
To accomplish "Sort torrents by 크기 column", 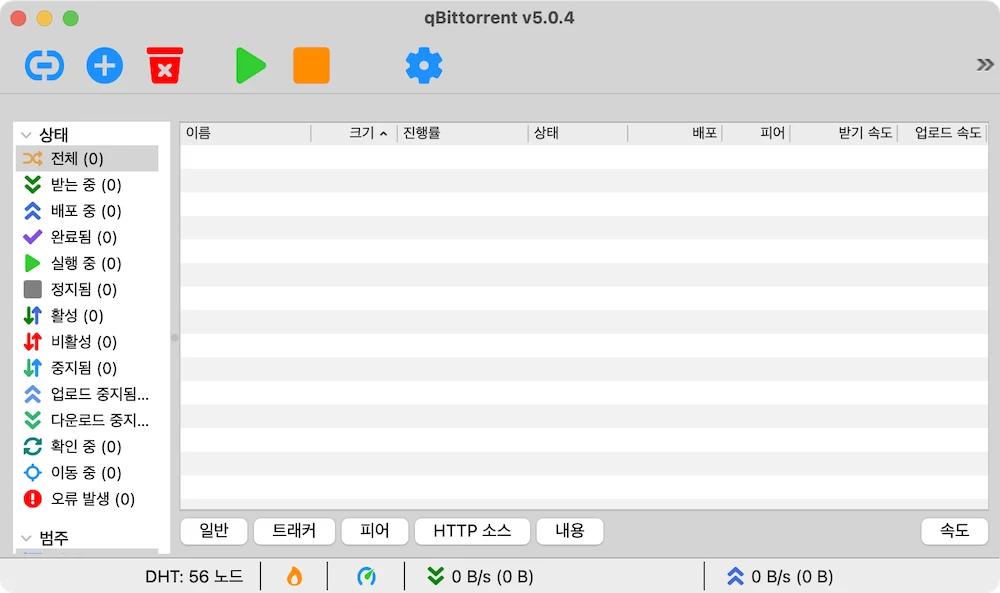I will coord(354,133).
